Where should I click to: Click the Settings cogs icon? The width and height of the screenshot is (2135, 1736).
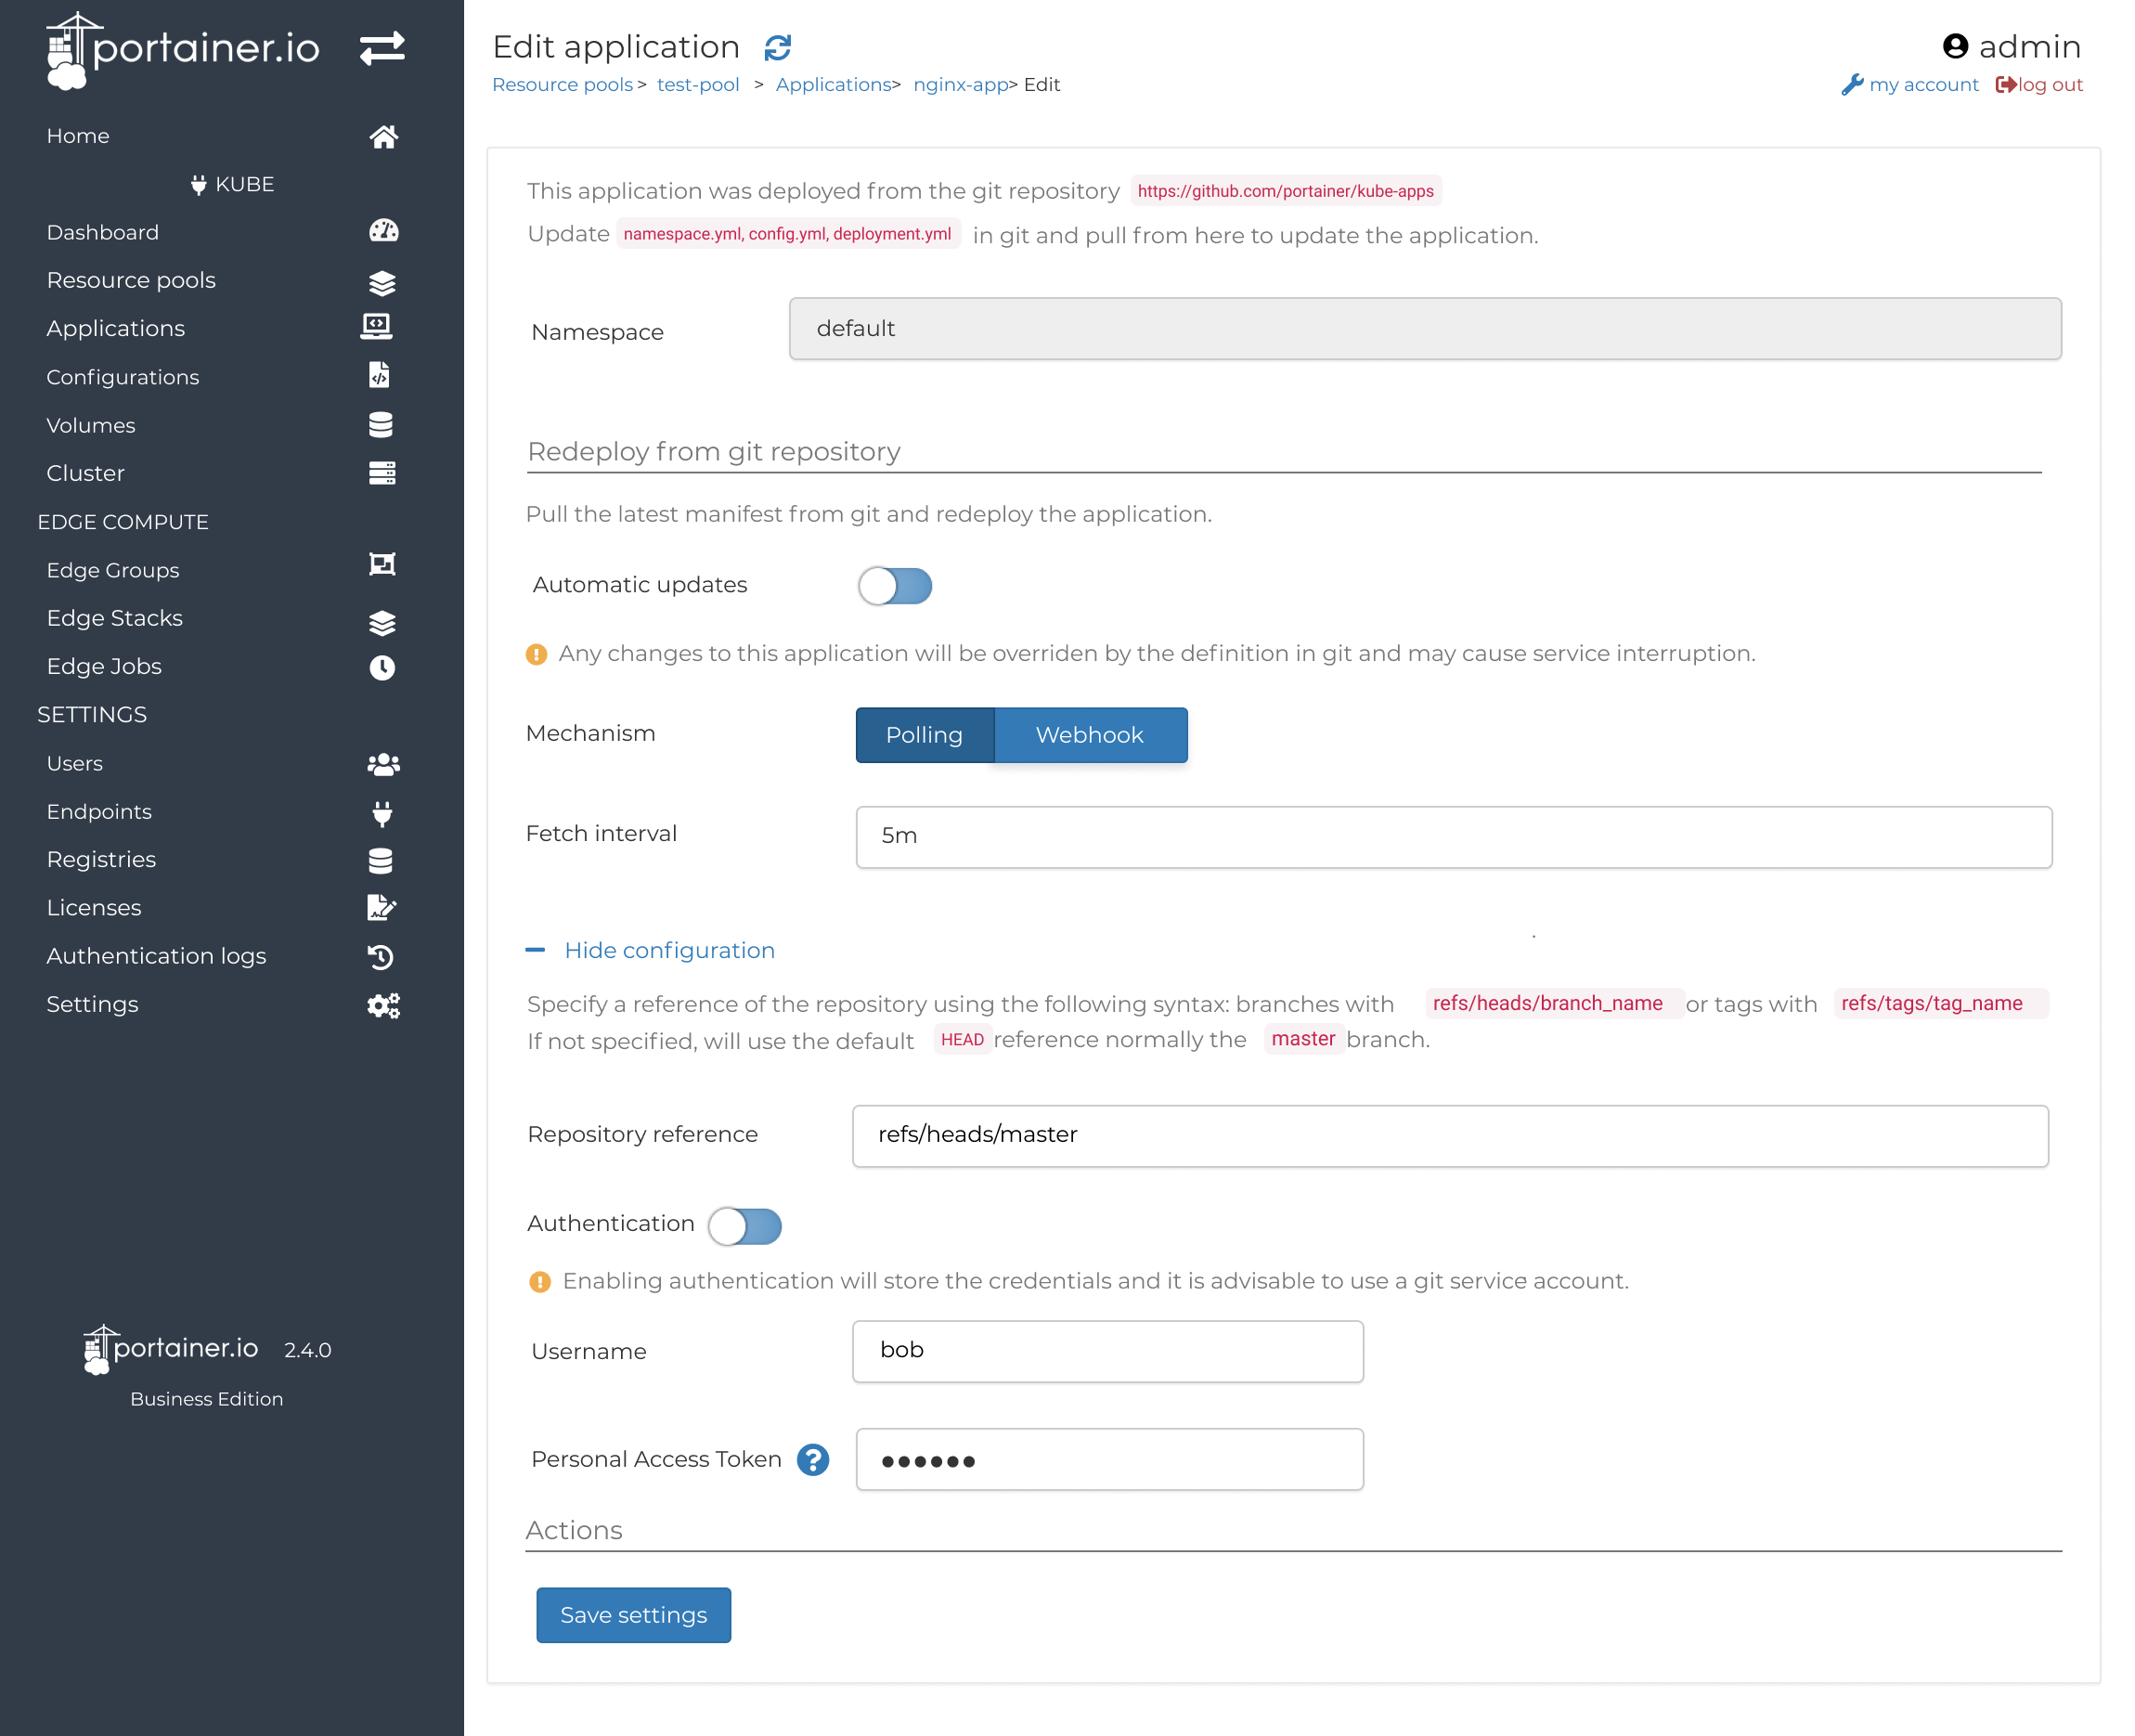click(x=383, y=1005)
